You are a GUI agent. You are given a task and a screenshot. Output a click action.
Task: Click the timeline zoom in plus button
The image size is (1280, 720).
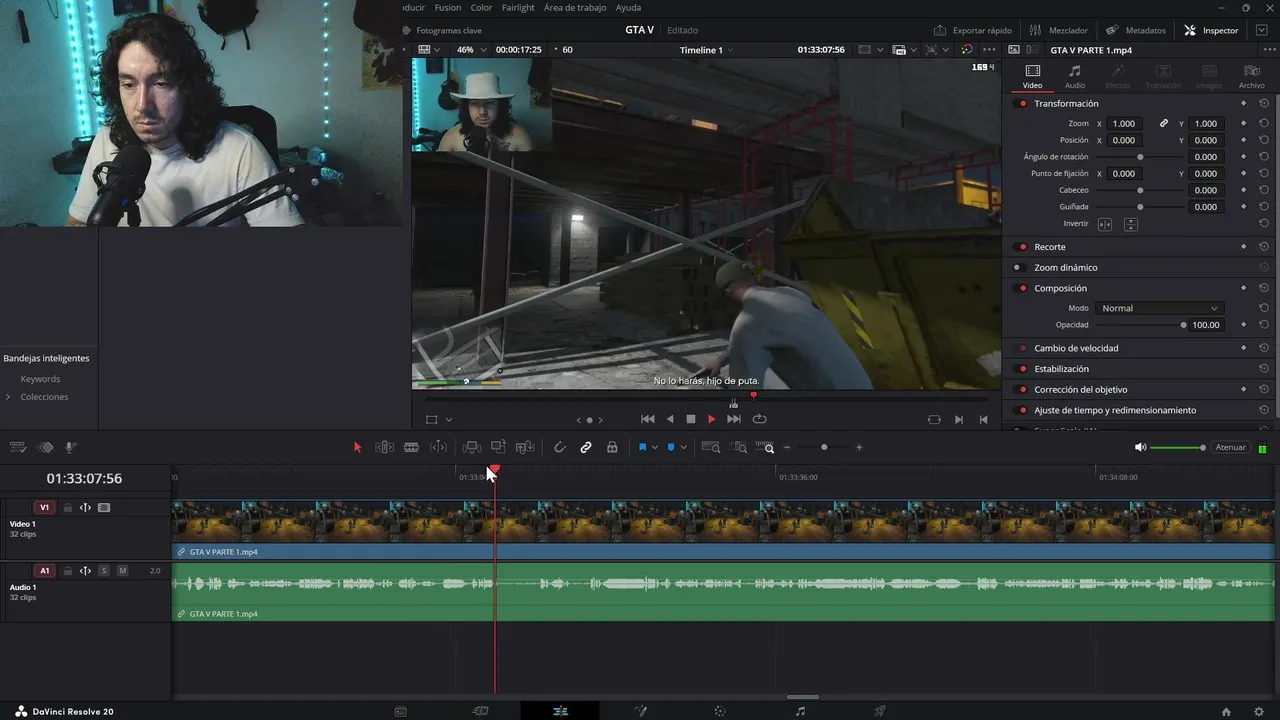(859, 447)
